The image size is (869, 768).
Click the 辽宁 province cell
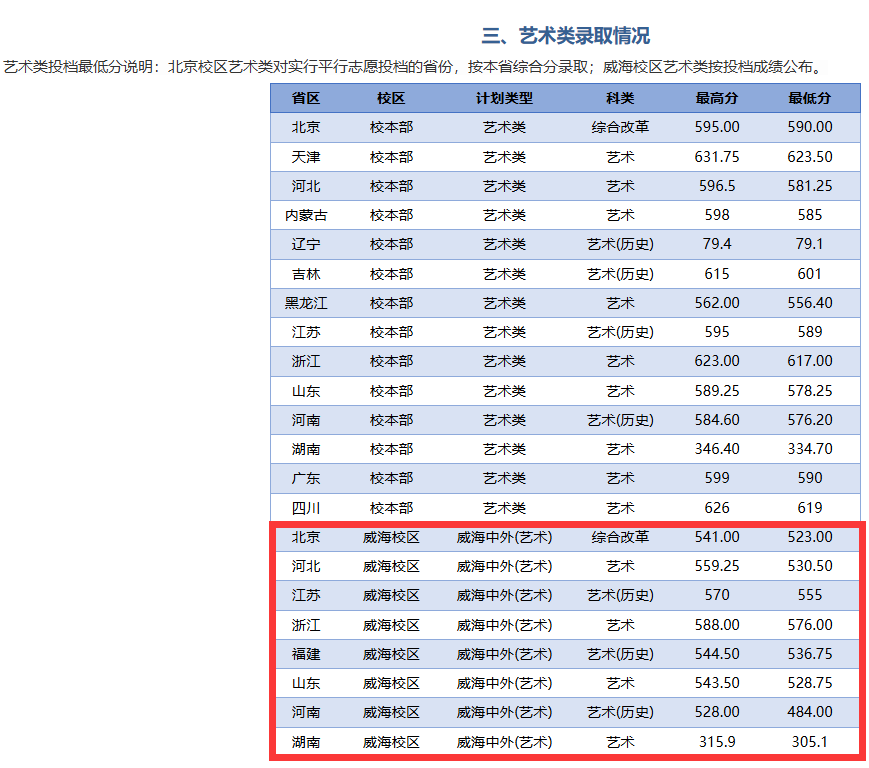(306, 244)
